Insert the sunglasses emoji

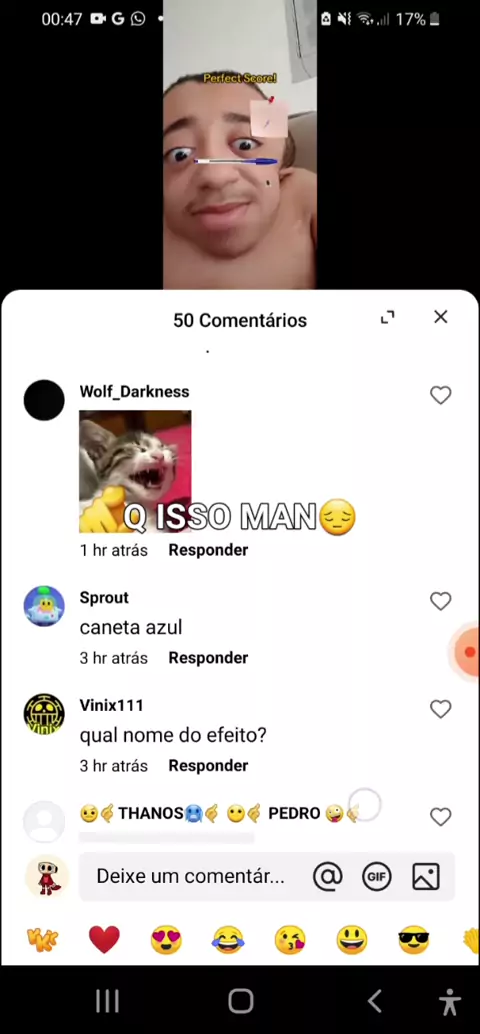(x=414, y=940)
